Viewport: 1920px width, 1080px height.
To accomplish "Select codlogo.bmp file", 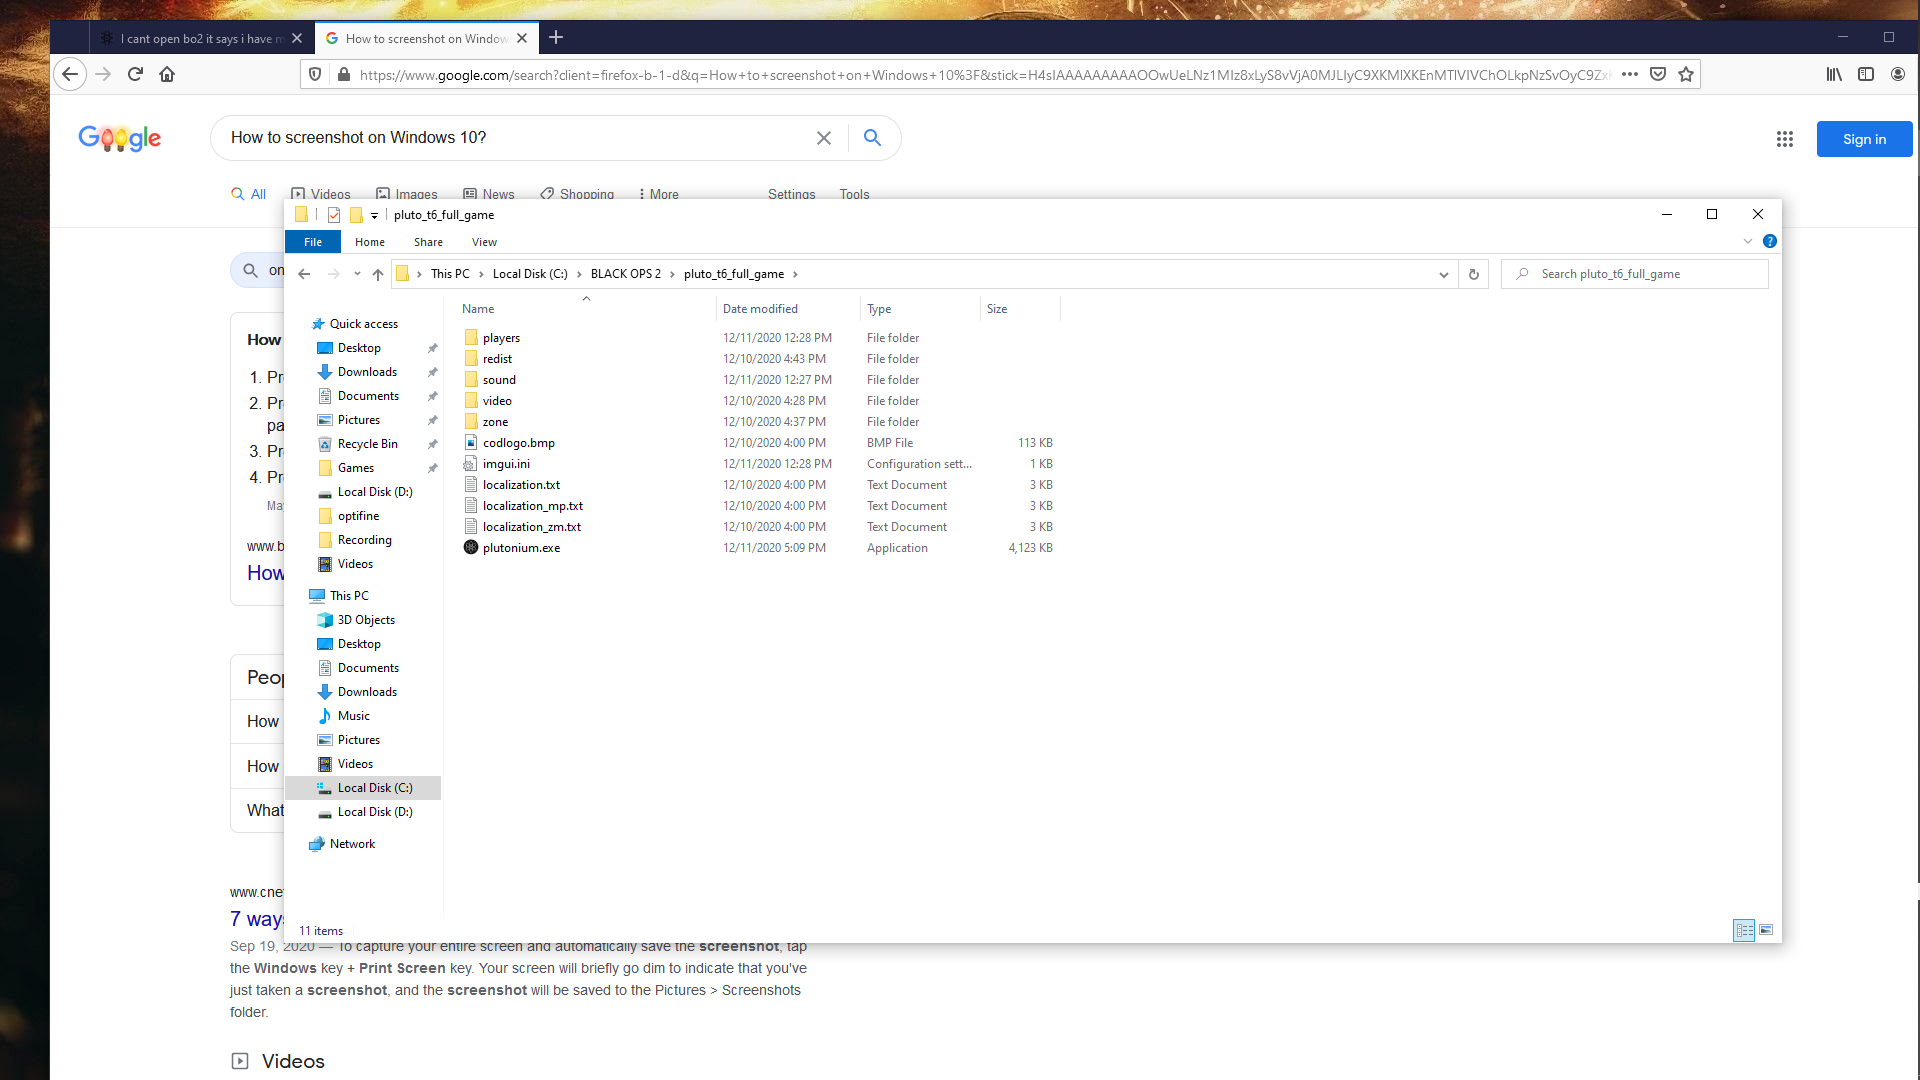I will (518, 443).
